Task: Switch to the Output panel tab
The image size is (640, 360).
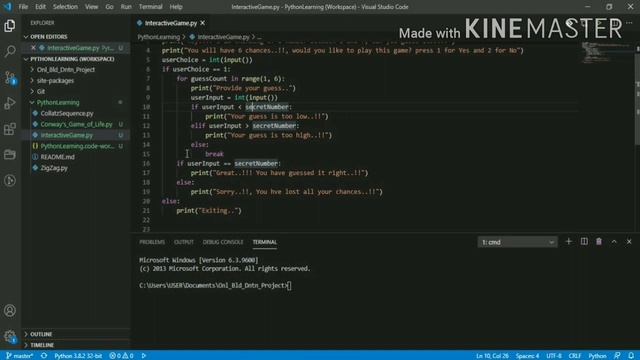Action: pyautogui.click(x=184, y=242)
